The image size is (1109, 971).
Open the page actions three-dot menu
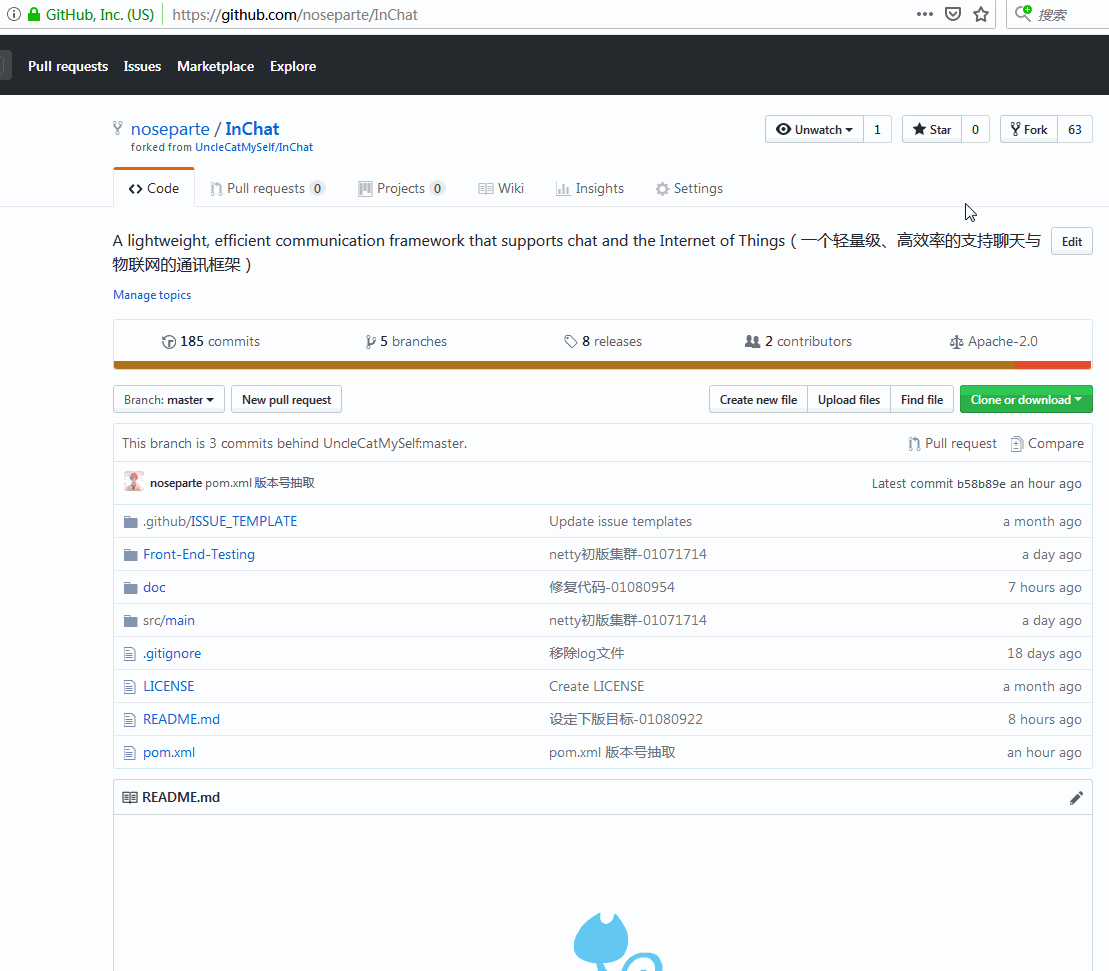924,14
